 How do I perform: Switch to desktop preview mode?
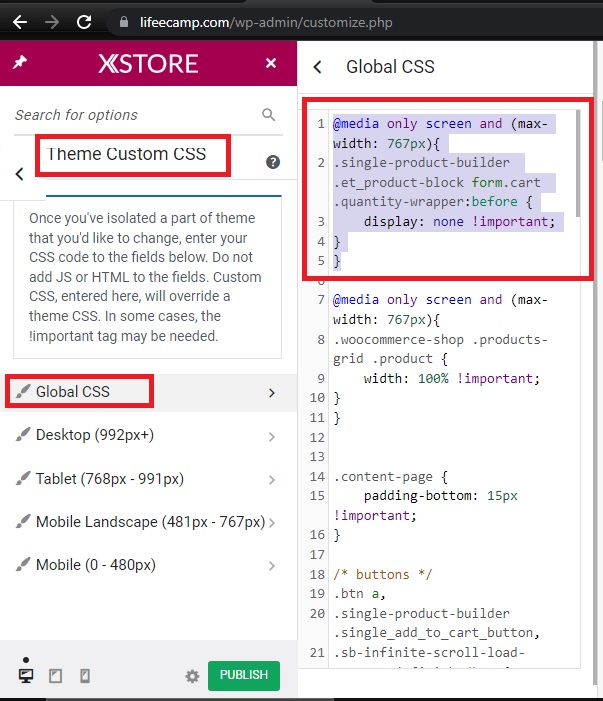(x=26, y=676)
